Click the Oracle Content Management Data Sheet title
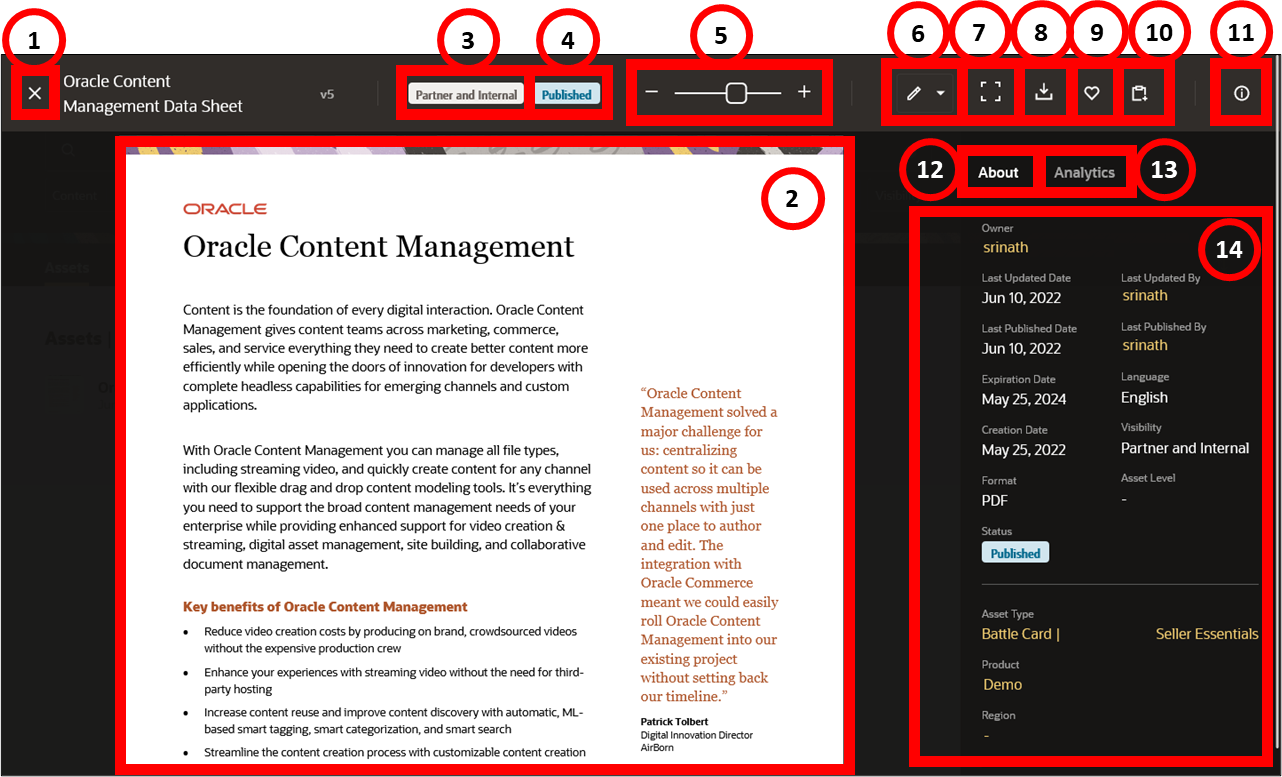Screen dimensions: 1282x777 (x=153, y=93)
